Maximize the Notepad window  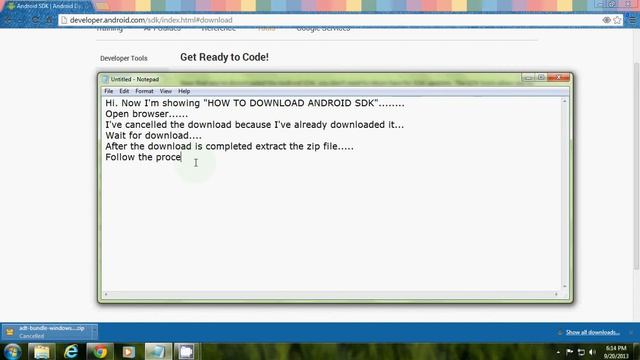[541, 77]
